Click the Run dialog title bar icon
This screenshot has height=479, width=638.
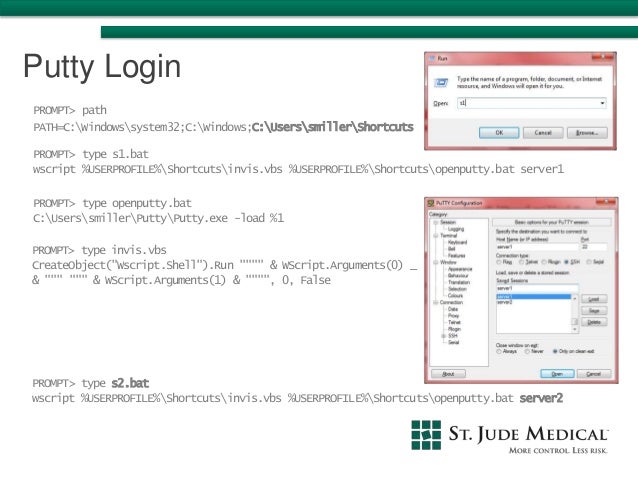(x=432, y=59)
